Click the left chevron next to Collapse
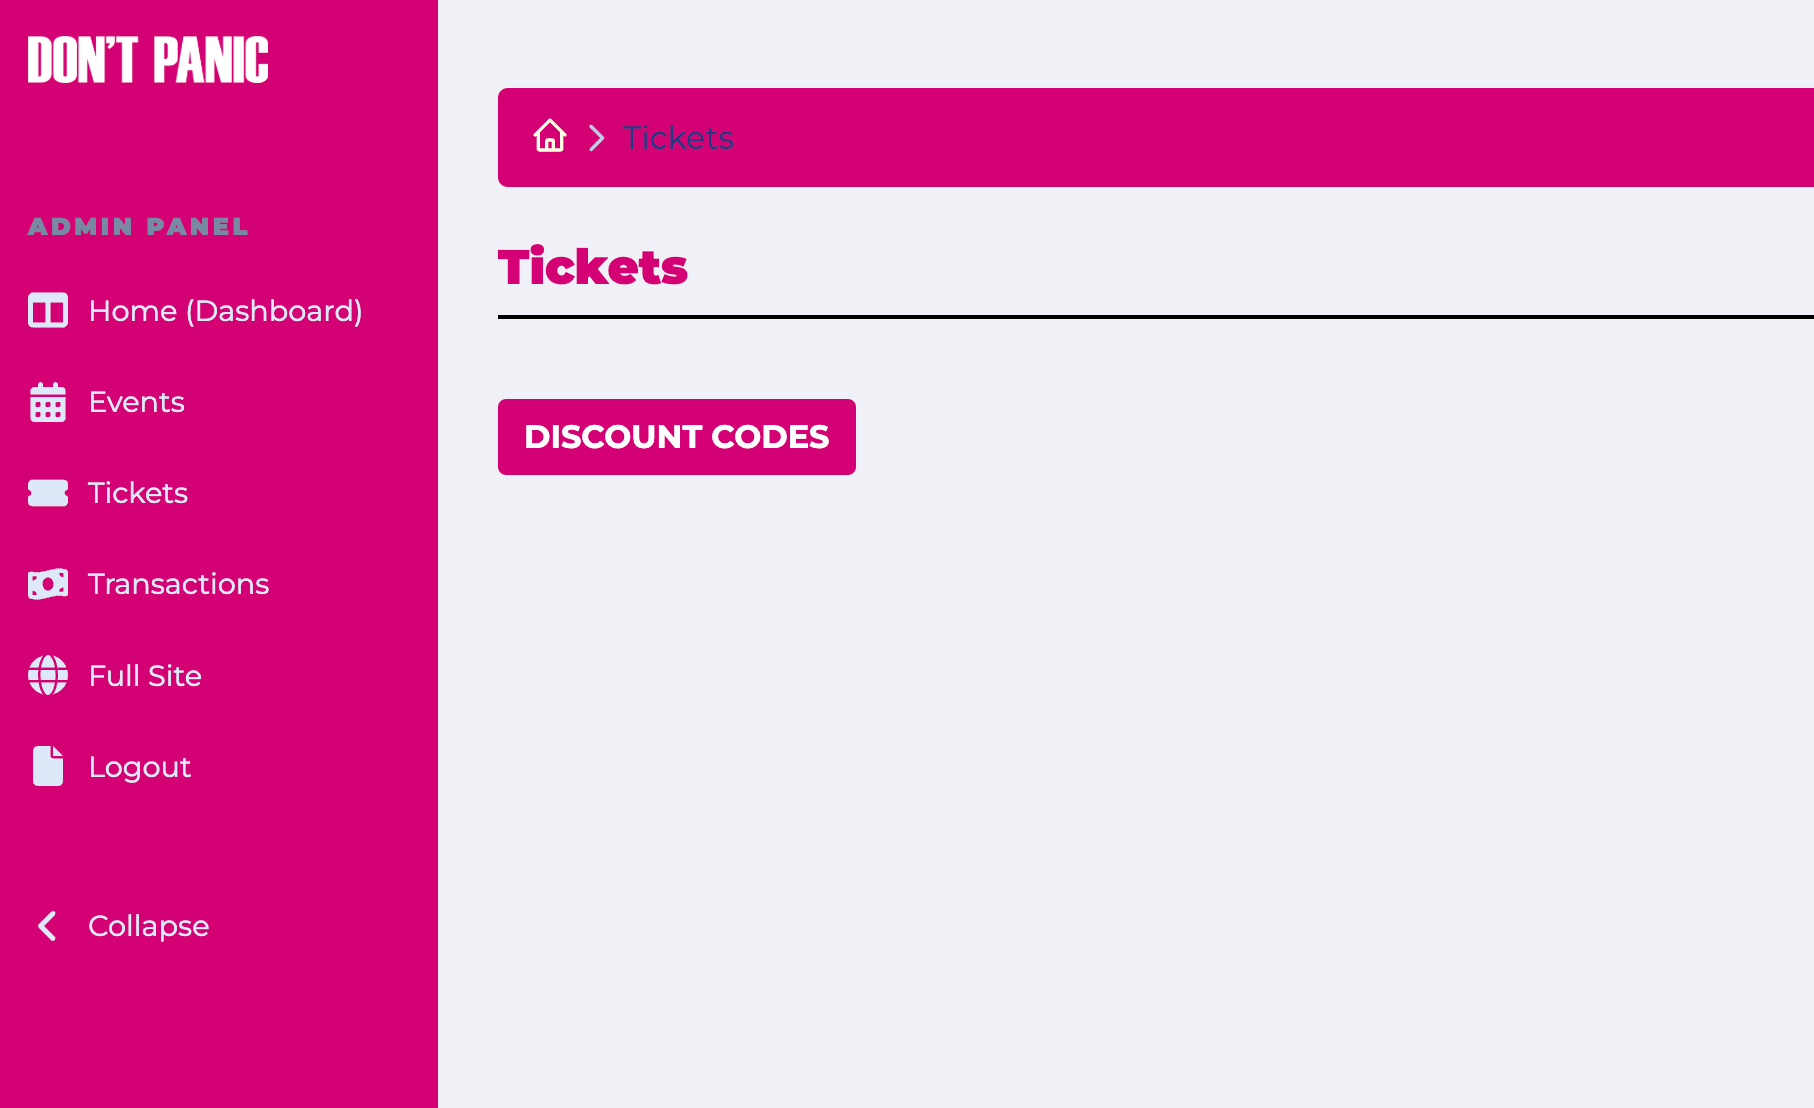The height and width of the screenshot is (1108, 1814). [x=46, y=925]
